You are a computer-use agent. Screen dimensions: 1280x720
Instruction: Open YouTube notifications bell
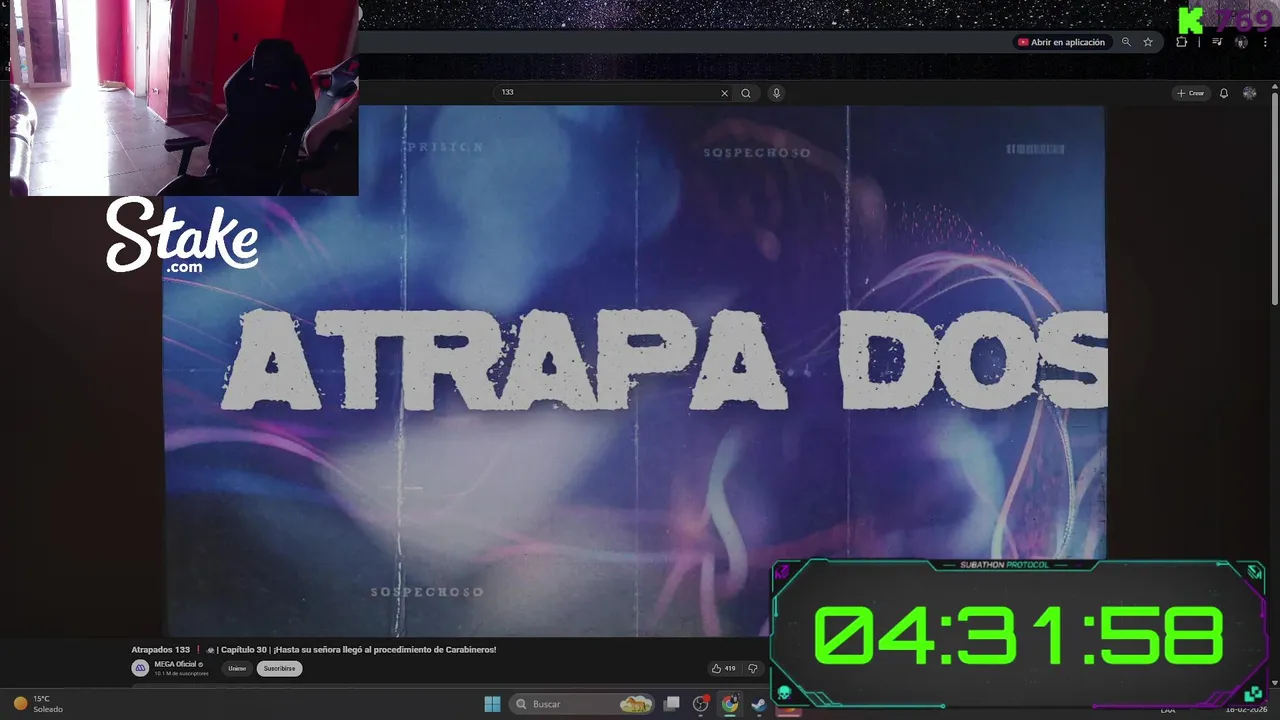click(1223, 93)
